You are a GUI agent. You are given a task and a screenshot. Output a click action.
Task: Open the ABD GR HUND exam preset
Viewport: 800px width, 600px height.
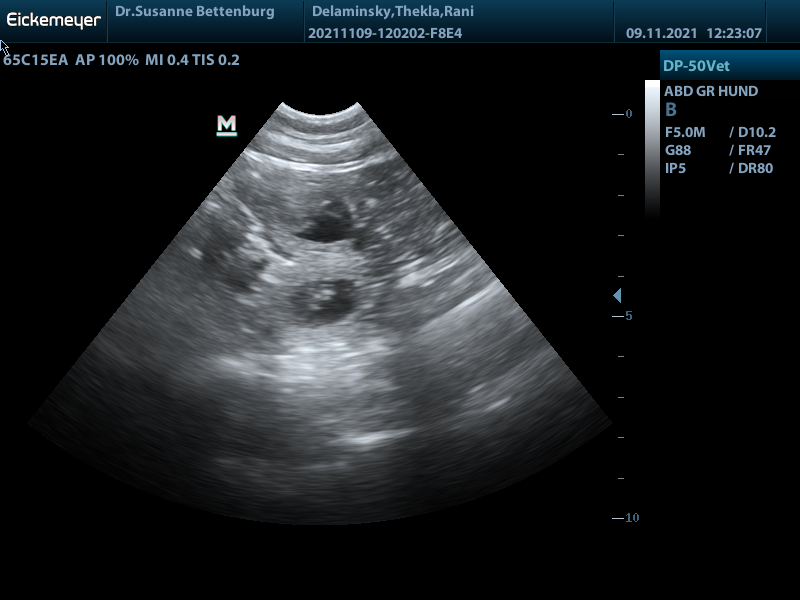(x=711, y=91)
